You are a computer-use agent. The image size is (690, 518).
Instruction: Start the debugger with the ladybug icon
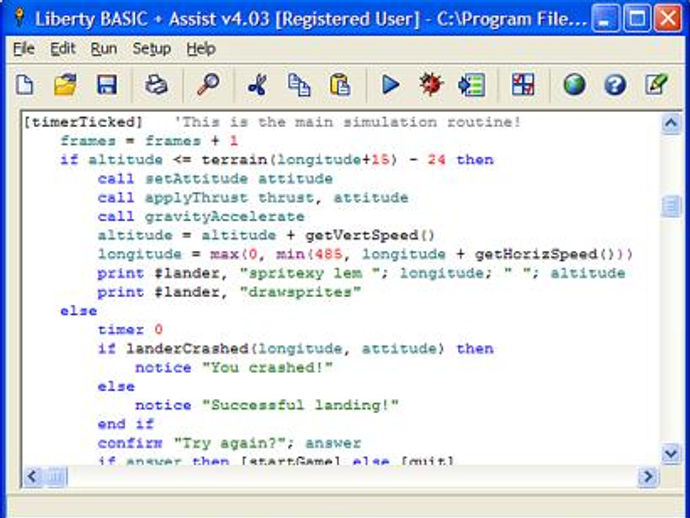[430, 84]
